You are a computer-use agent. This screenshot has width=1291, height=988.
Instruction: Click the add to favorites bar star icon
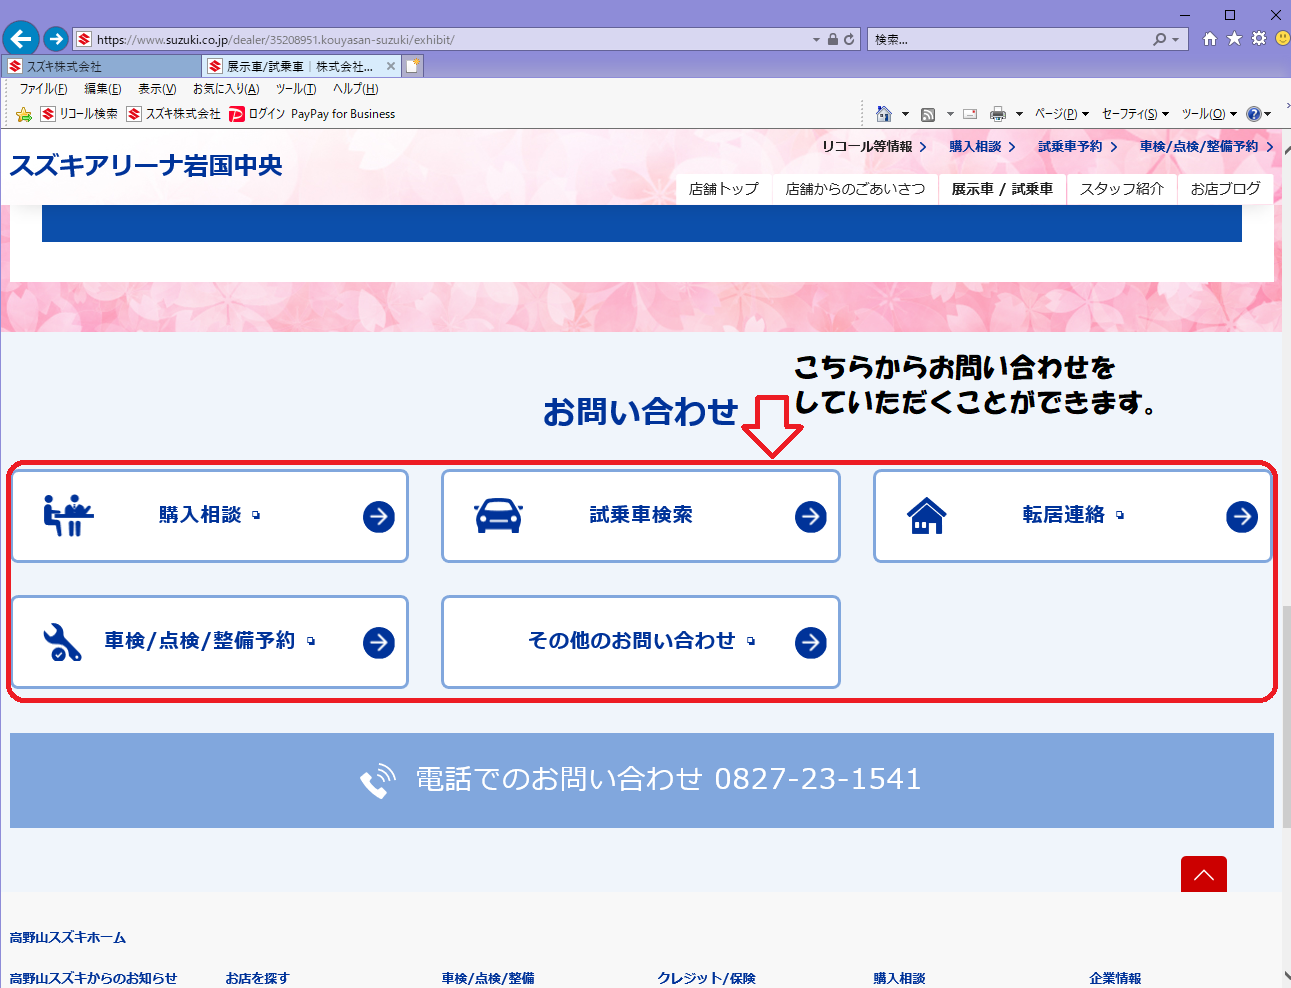pyautogui.click(x=24, y=114)
